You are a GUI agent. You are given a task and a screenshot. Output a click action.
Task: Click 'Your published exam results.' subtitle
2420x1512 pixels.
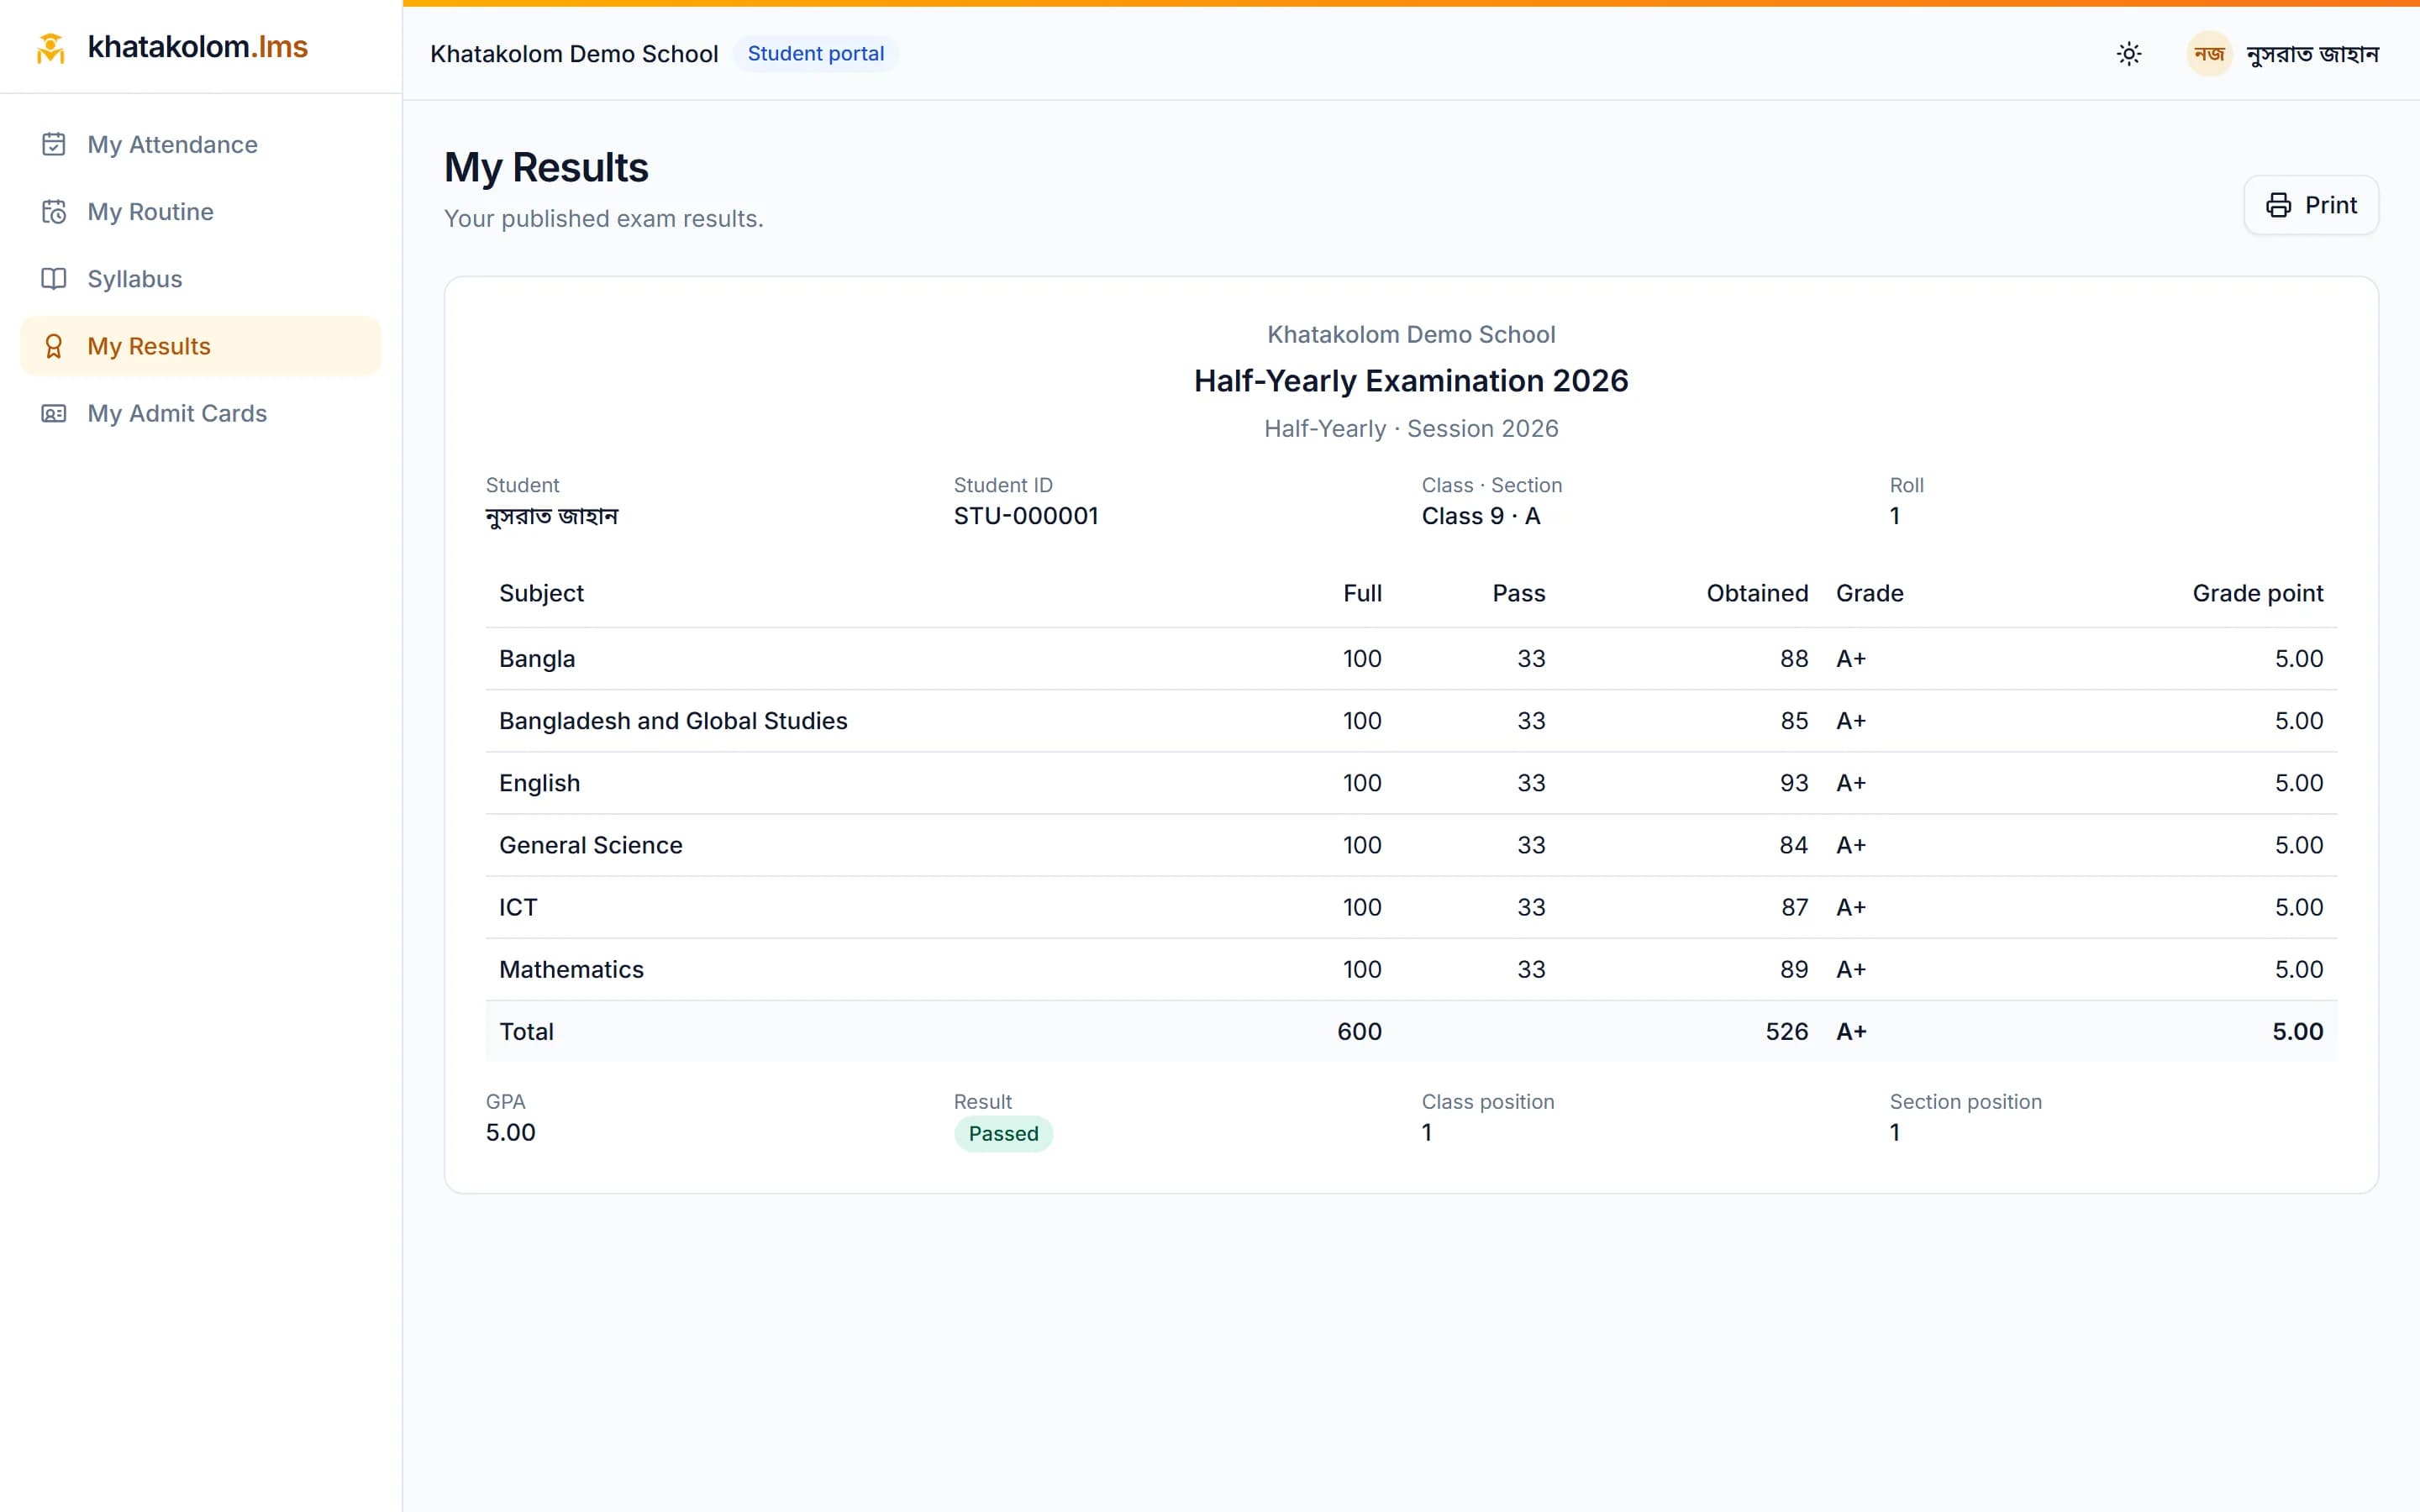point(603,218)
